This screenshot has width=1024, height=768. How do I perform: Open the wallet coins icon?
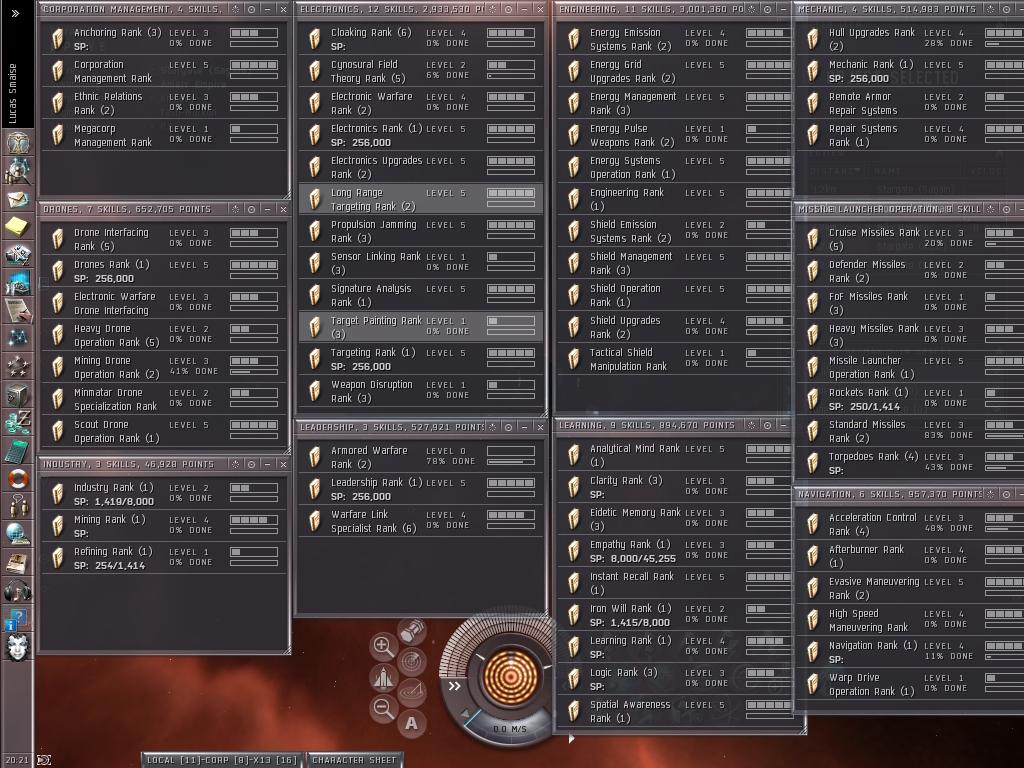[x=18, y=423]
